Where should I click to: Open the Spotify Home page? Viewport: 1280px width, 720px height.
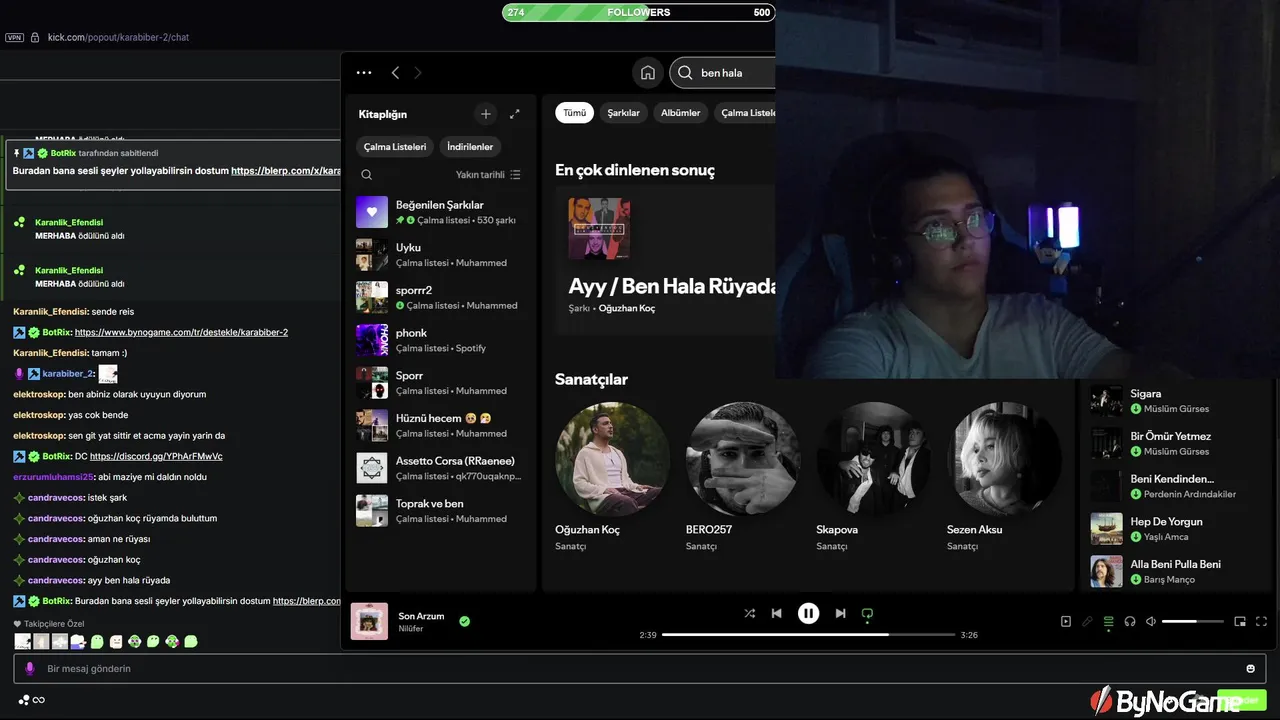click(x=648, y=73)
